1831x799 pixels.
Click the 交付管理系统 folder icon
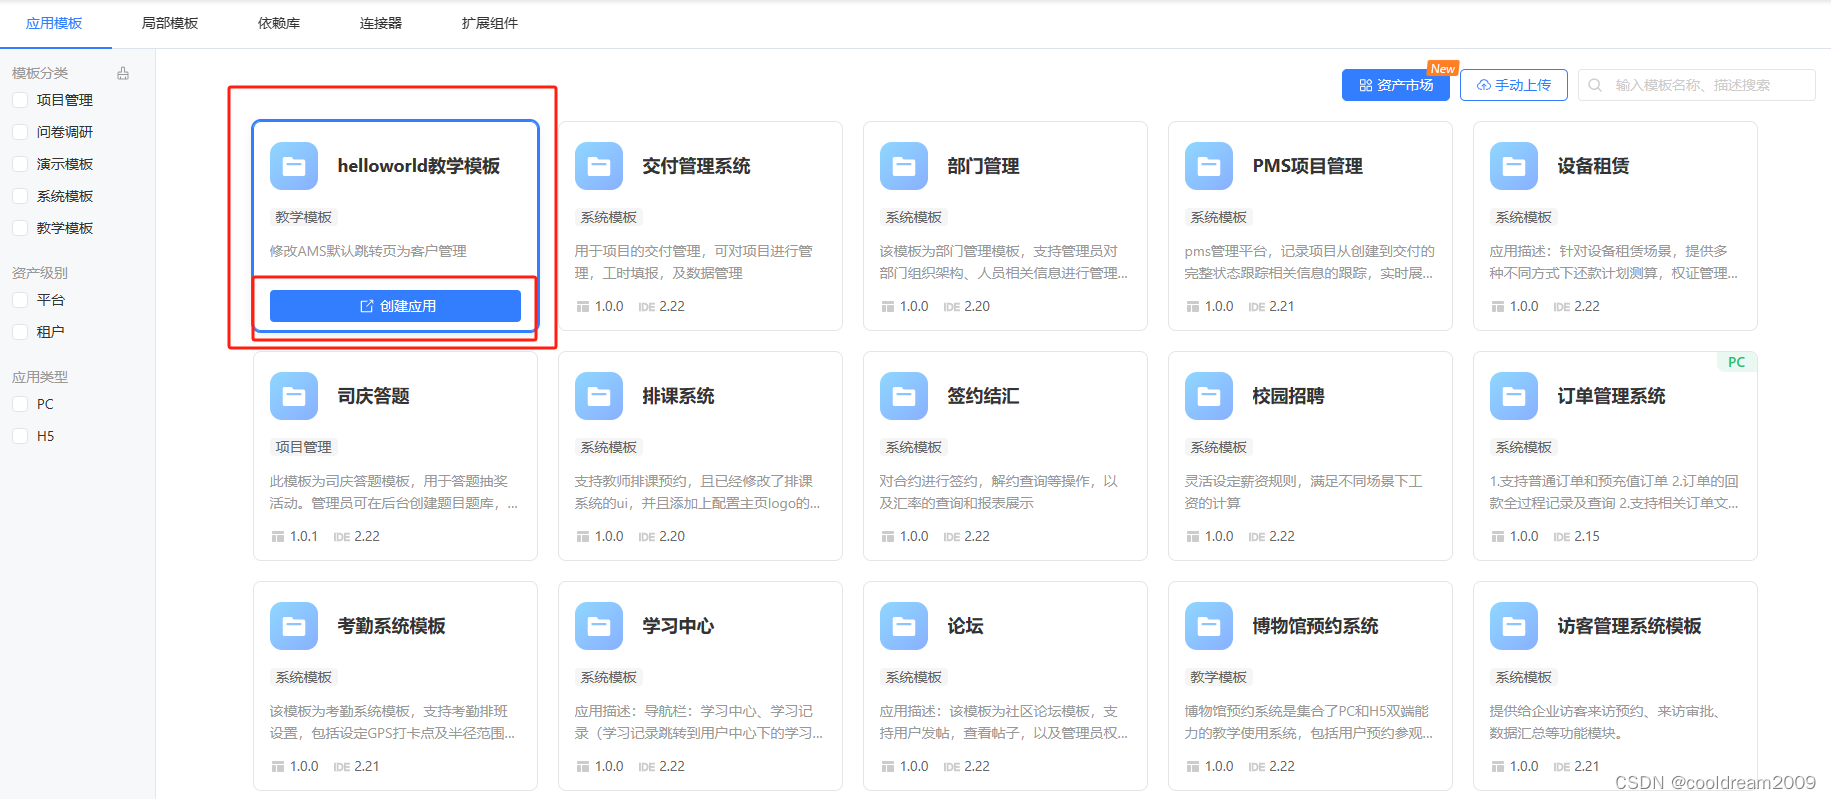(x=599, y=166)
